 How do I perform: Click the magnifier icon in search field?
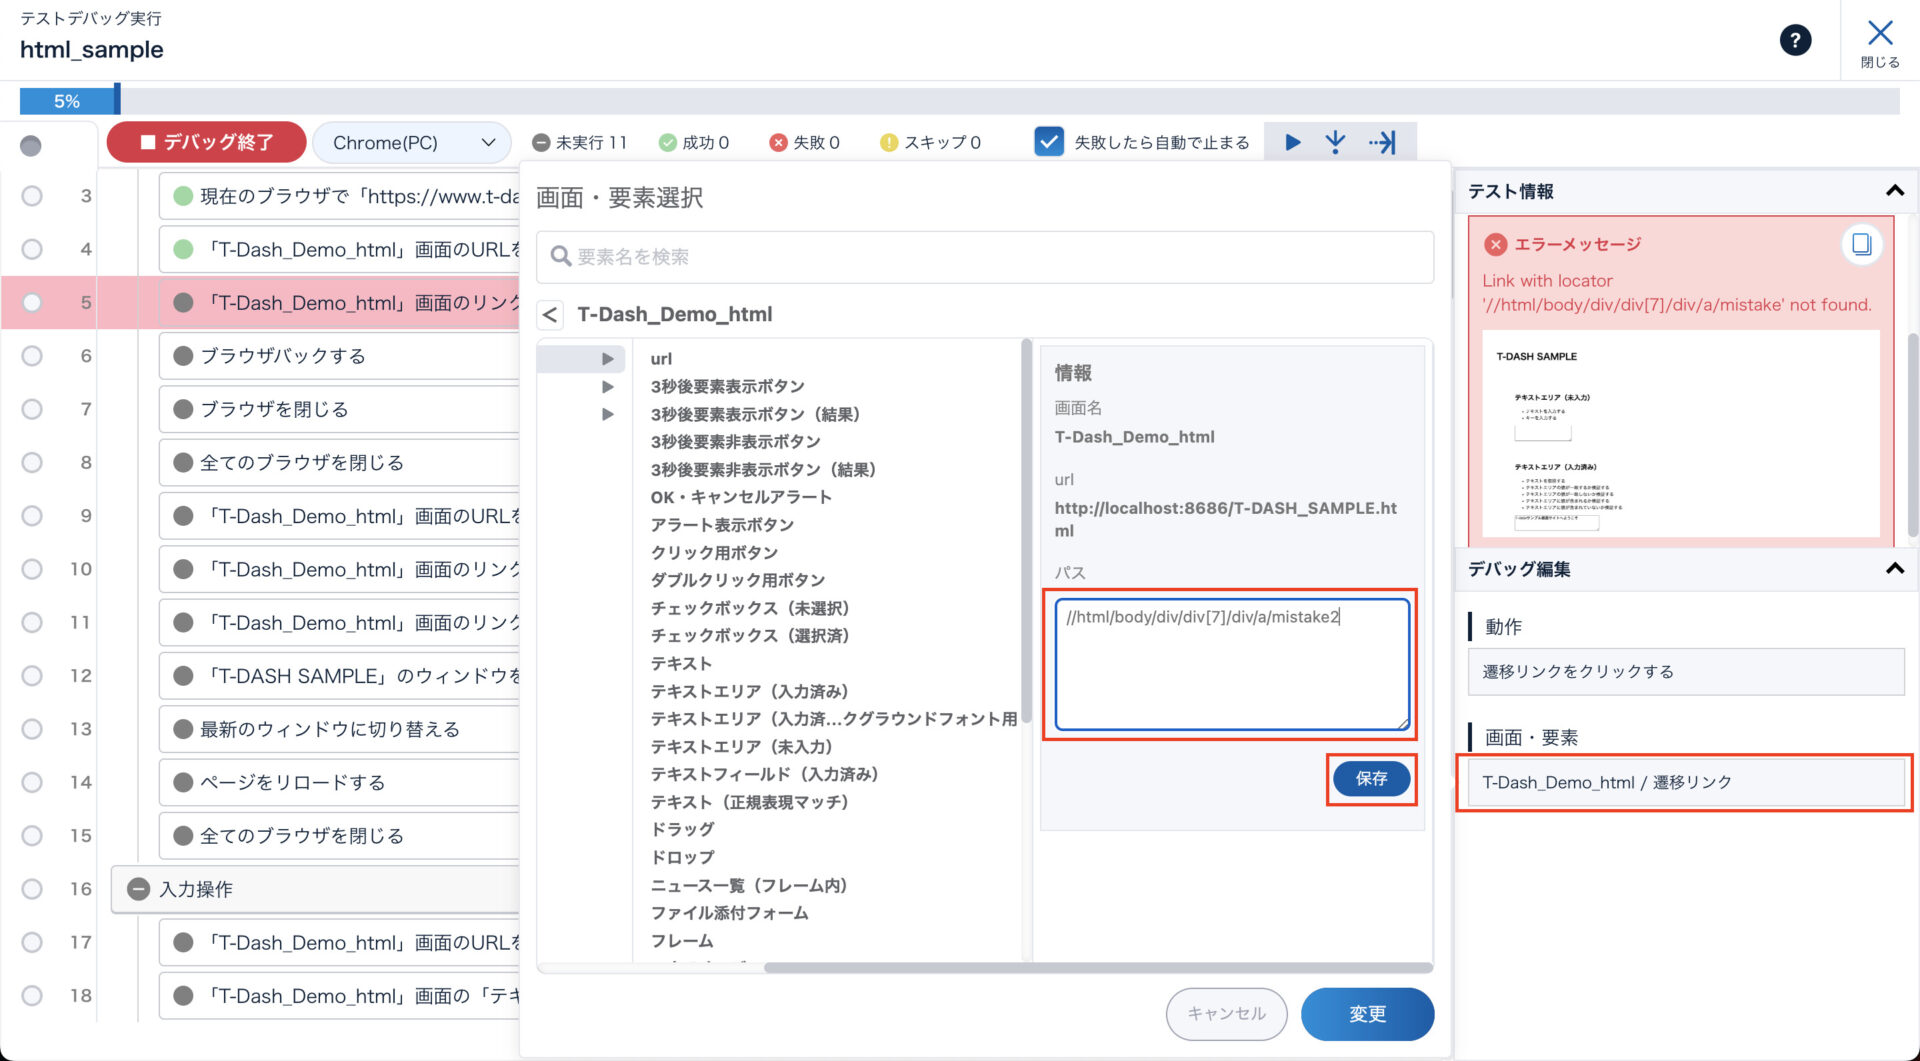560,257
